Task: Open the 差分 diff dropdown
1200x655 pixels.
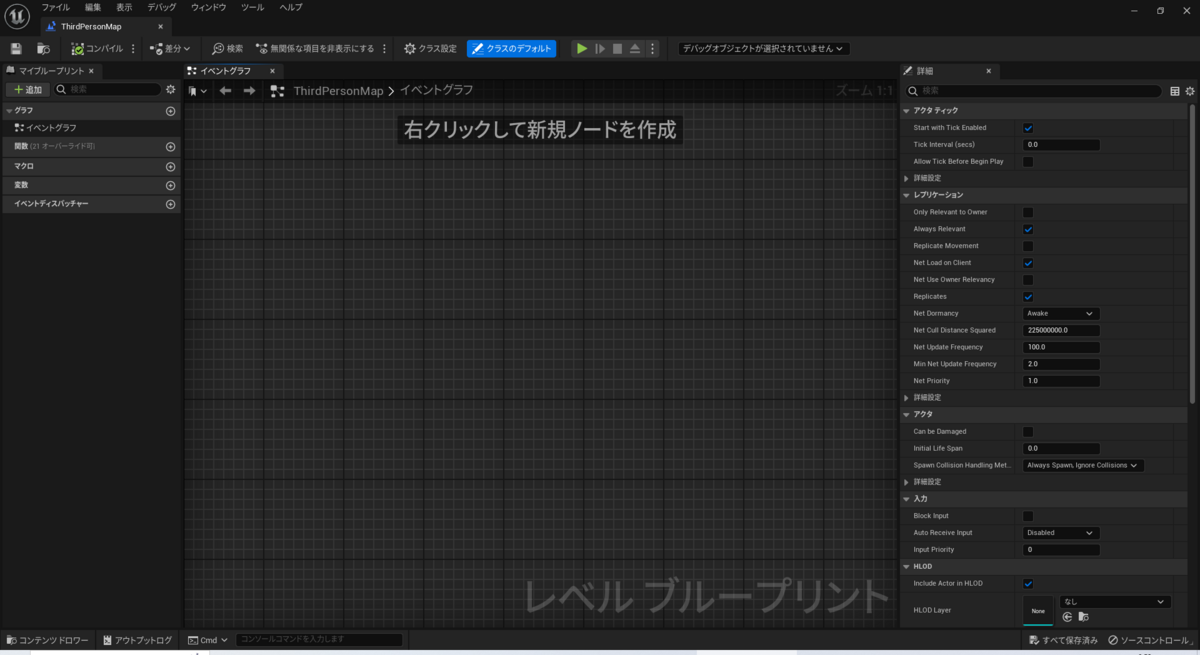Action: coord(170,48)
